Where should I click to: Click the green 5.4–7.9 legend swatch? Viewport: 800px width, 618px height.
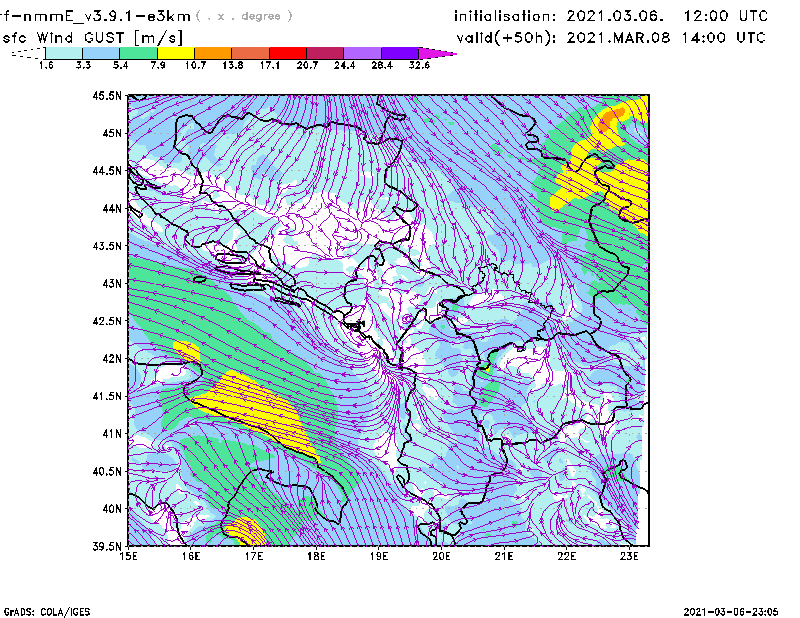(138, 53)
